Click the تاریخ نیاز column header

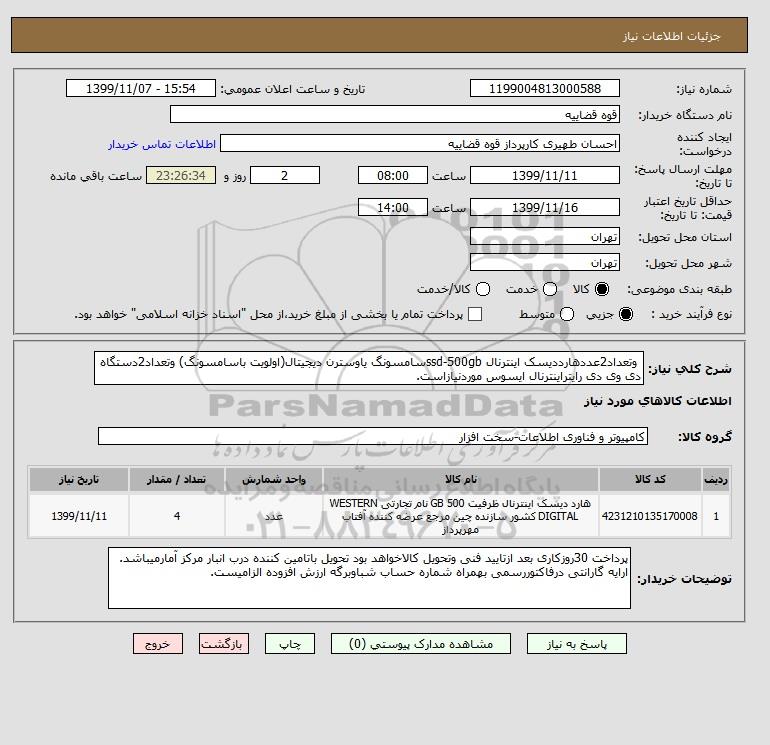79,479
